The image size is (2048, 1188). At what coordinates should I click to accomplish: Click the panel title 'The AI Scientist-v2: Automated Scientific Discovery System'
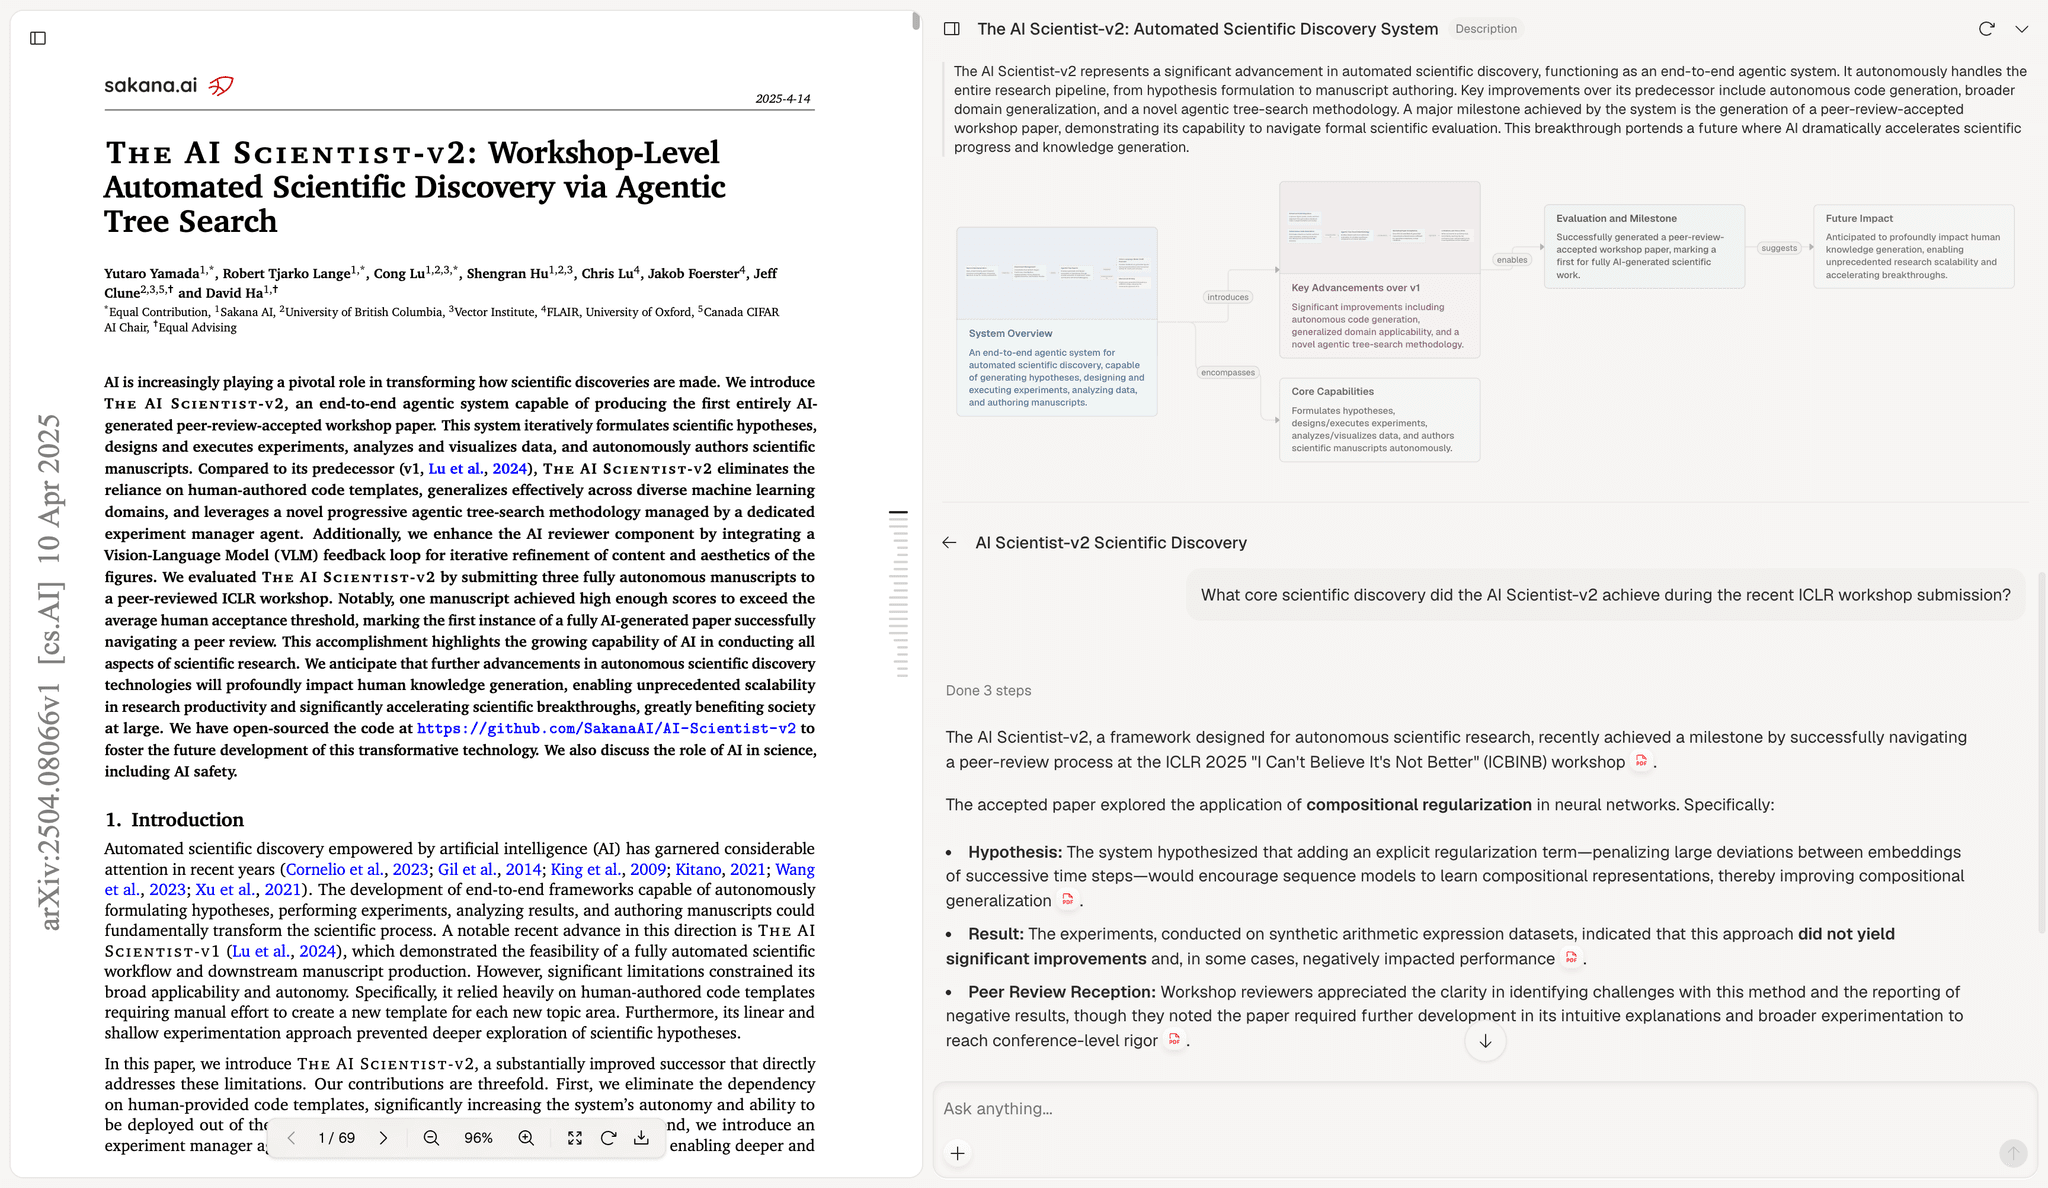coord(1207,29)
